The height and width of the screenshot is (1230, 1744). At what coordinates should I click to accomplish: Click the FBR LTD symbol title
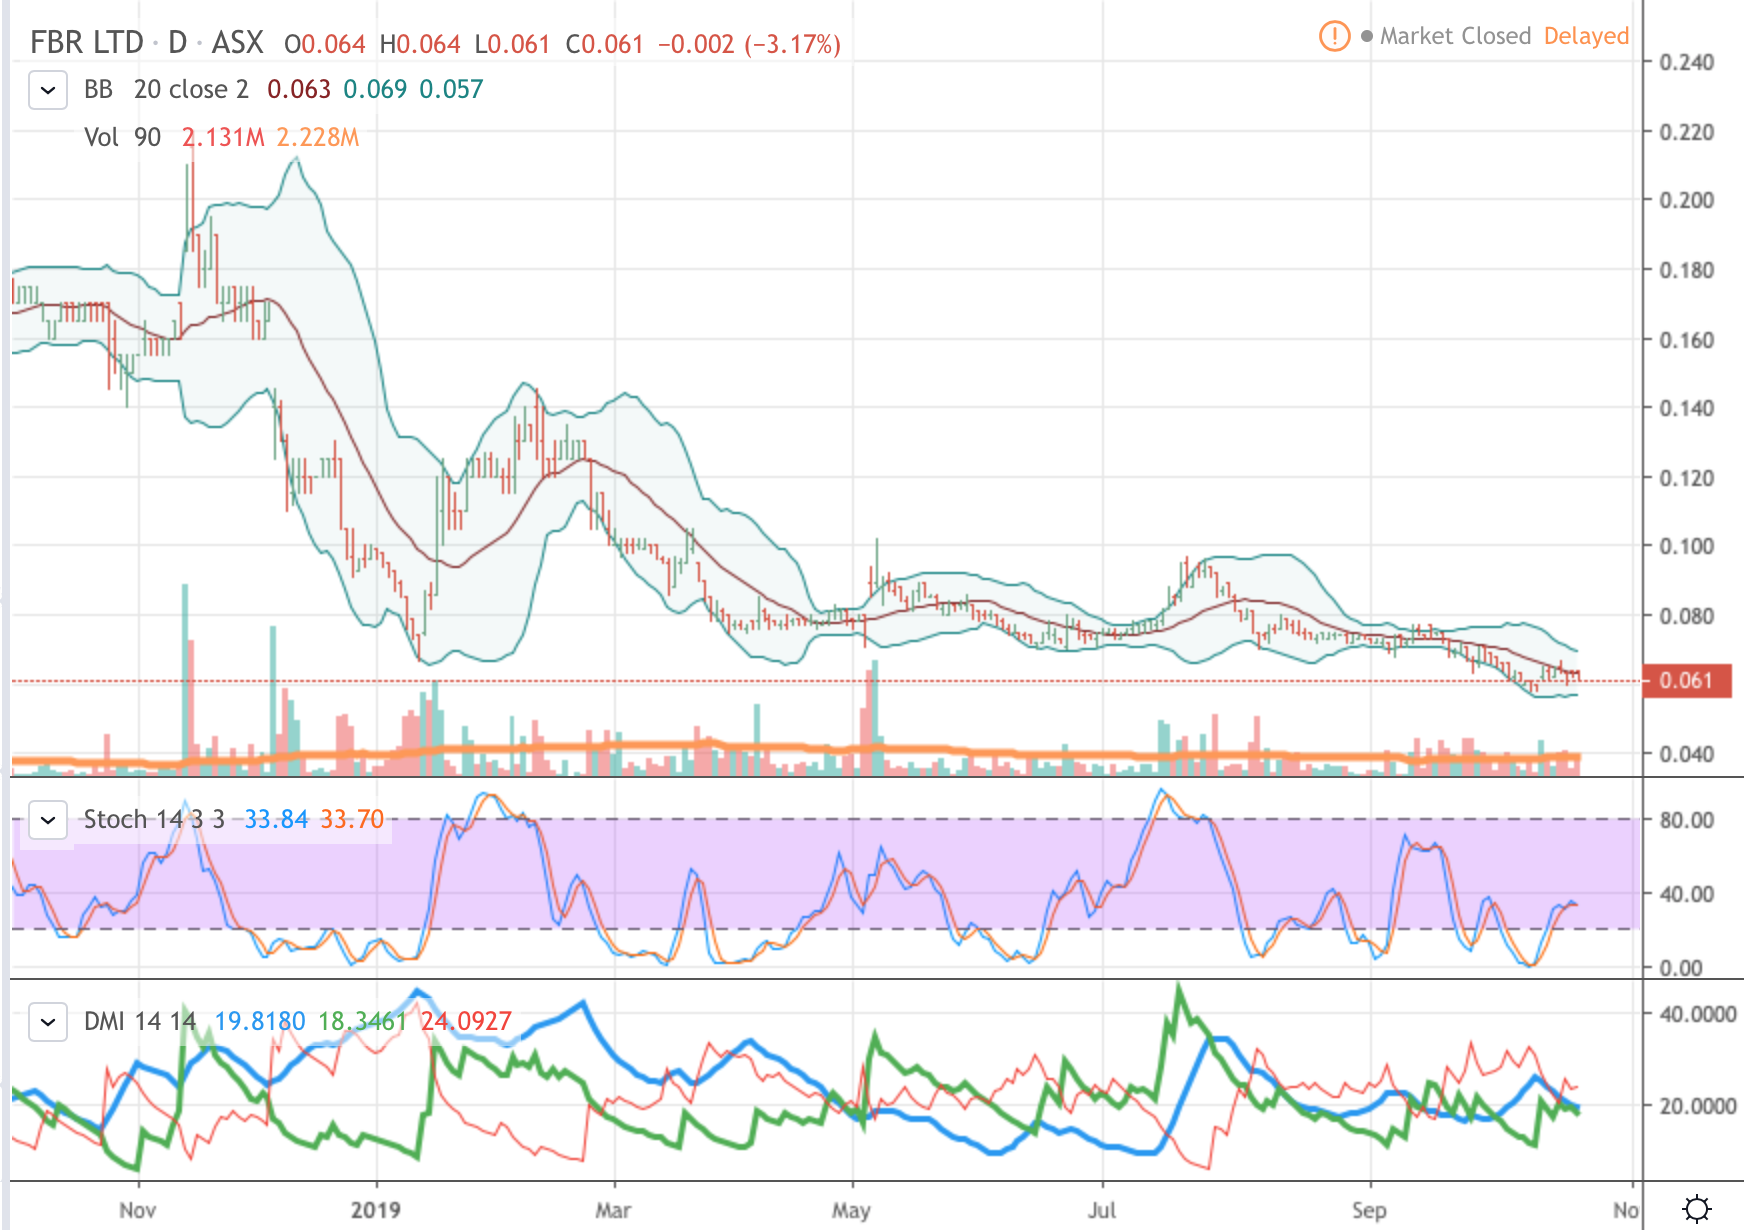87,43
